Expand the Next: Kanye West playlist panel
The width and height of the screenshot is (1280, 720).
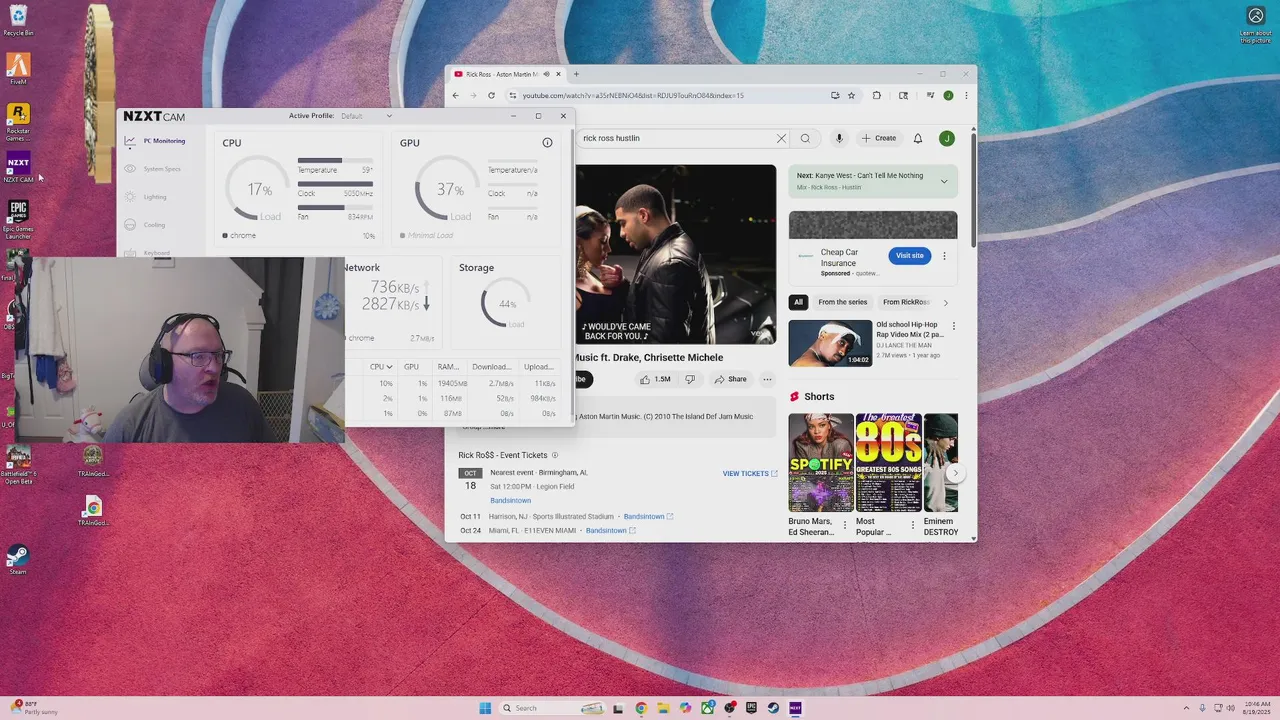tap(944, 181)
